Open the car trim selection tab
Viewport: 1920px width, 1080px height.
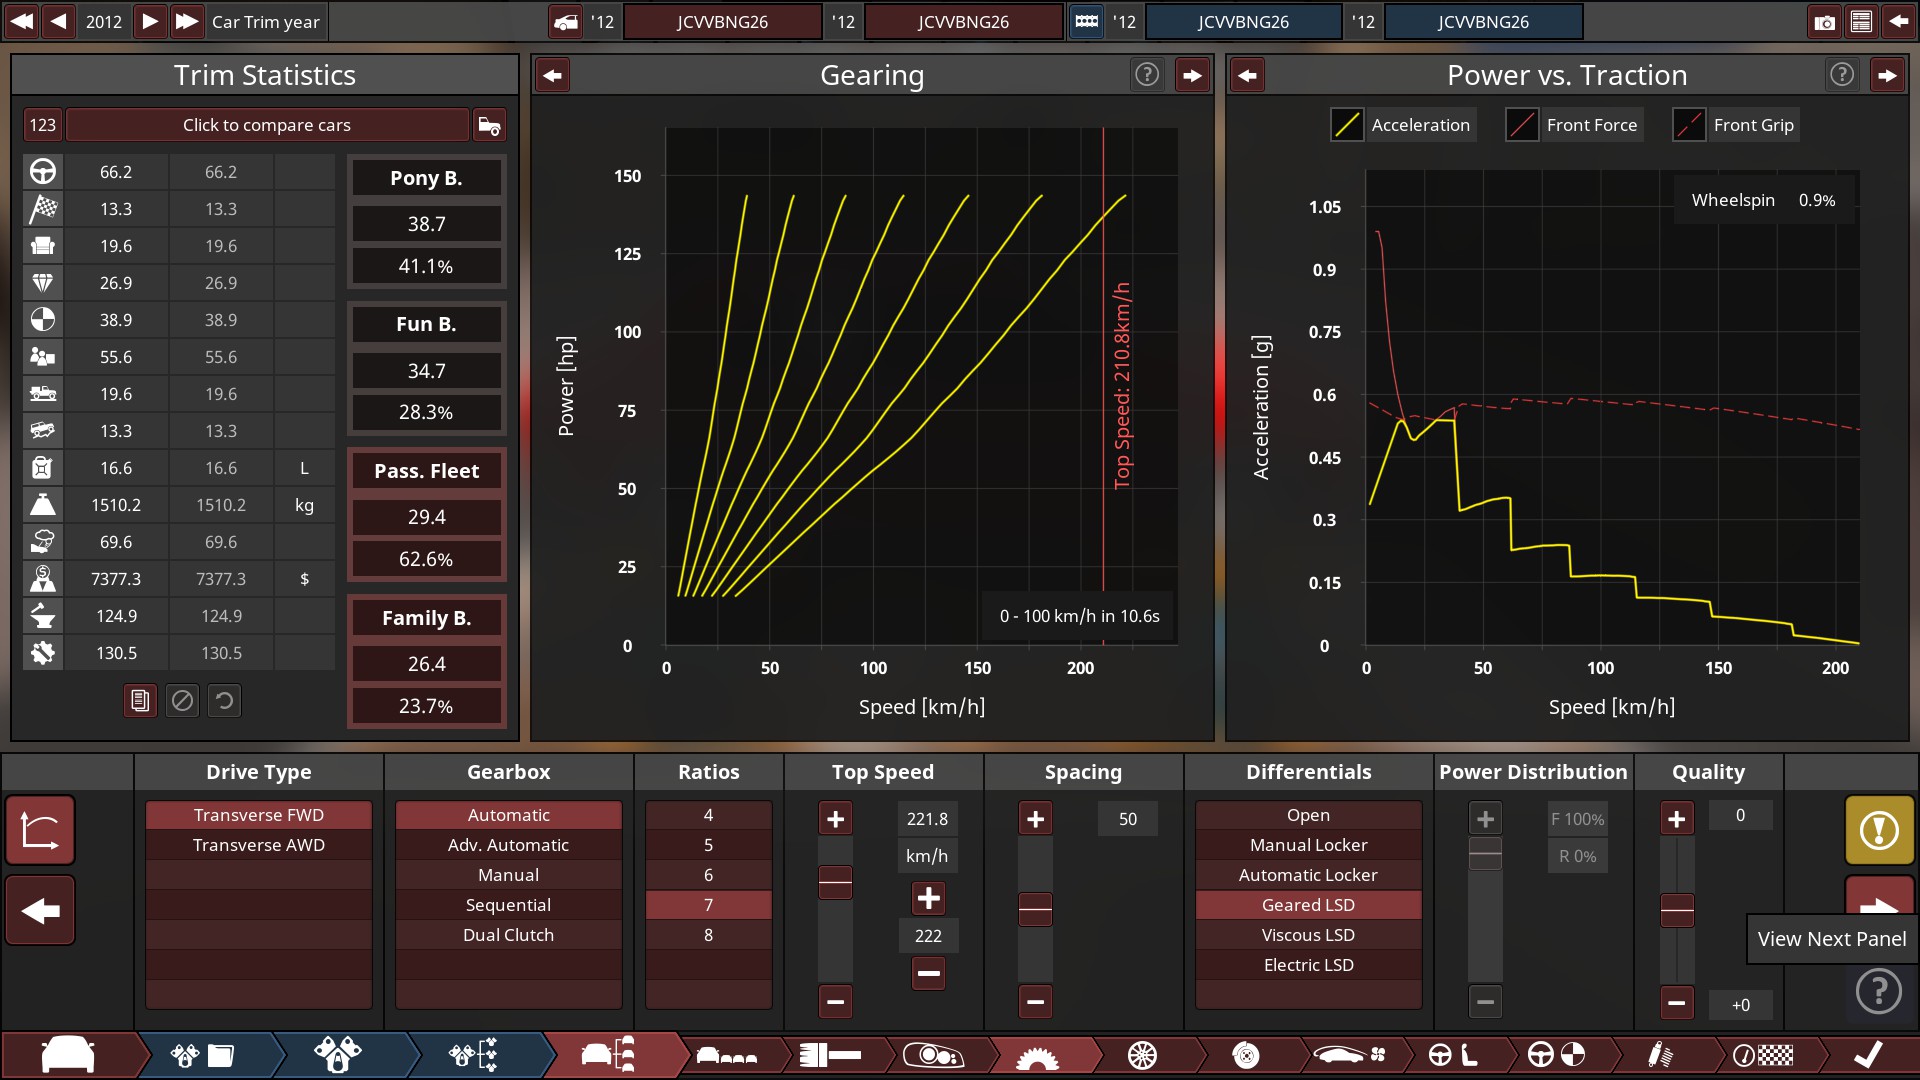click(x=608, y=1055)
